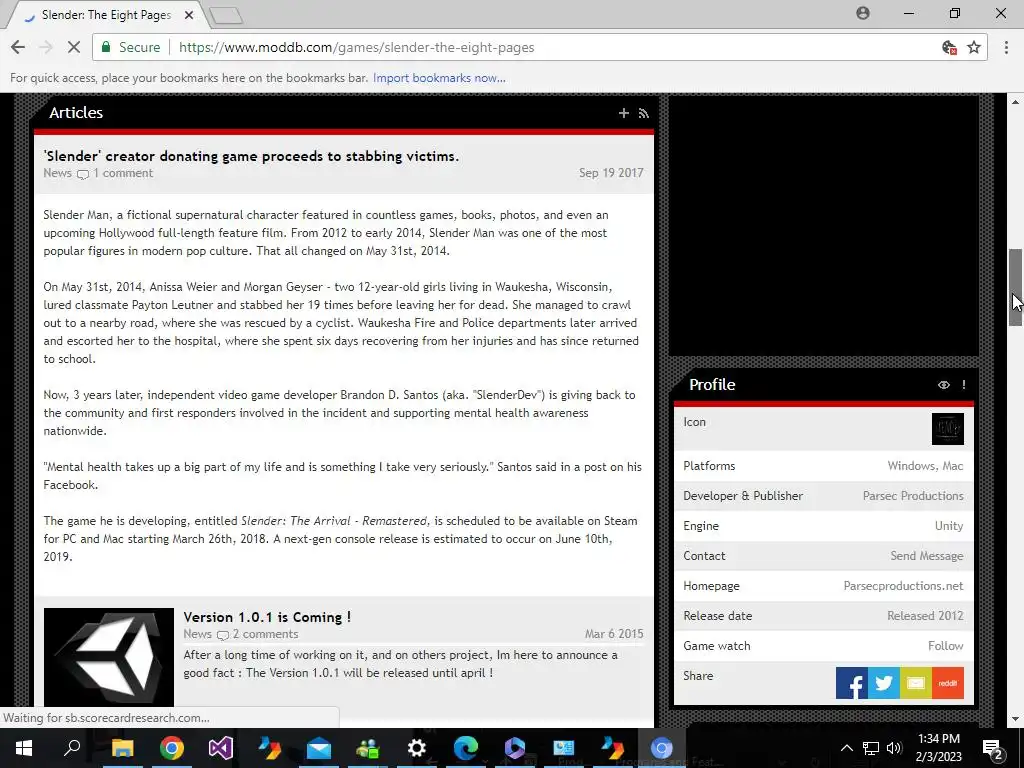Toggle the Profile watch eye icon
The width and height of the screenshot is (1024, 768).
pyautogui.click(x=944, y=385)
